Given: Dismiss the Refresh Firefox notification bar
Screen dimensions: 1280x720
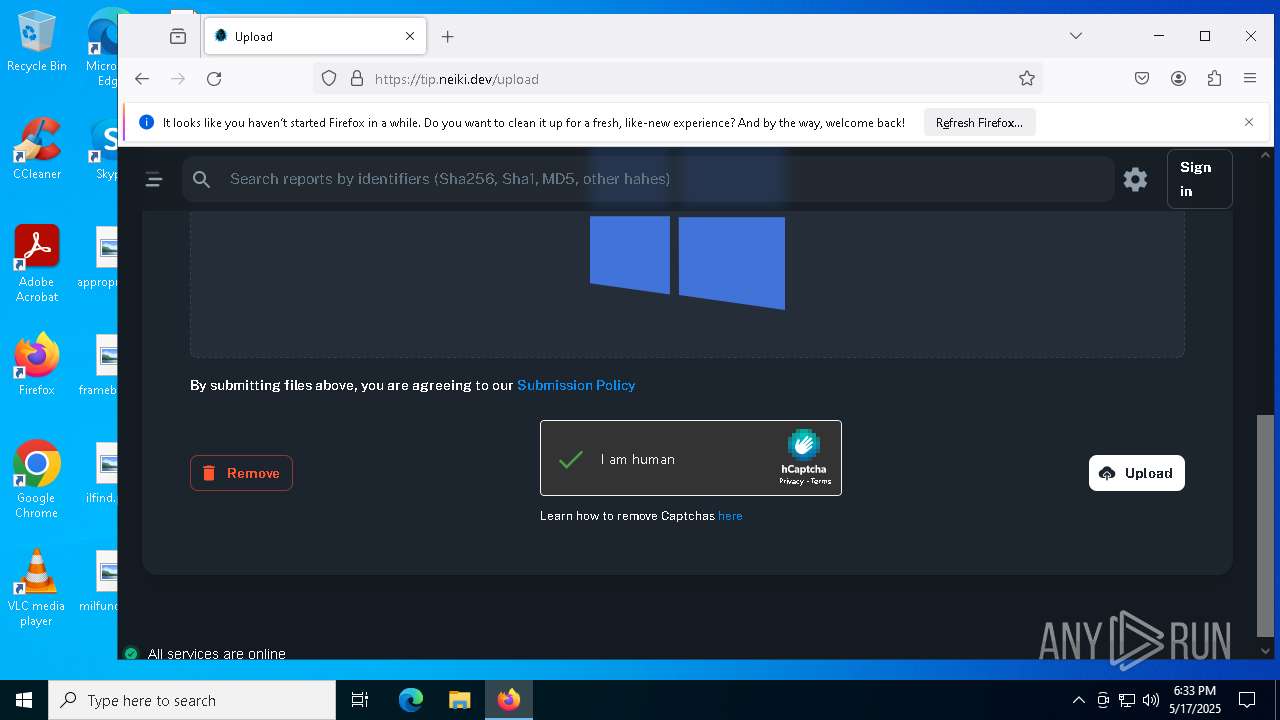Looking at the screenshot, I should [x=1249, y=122].
